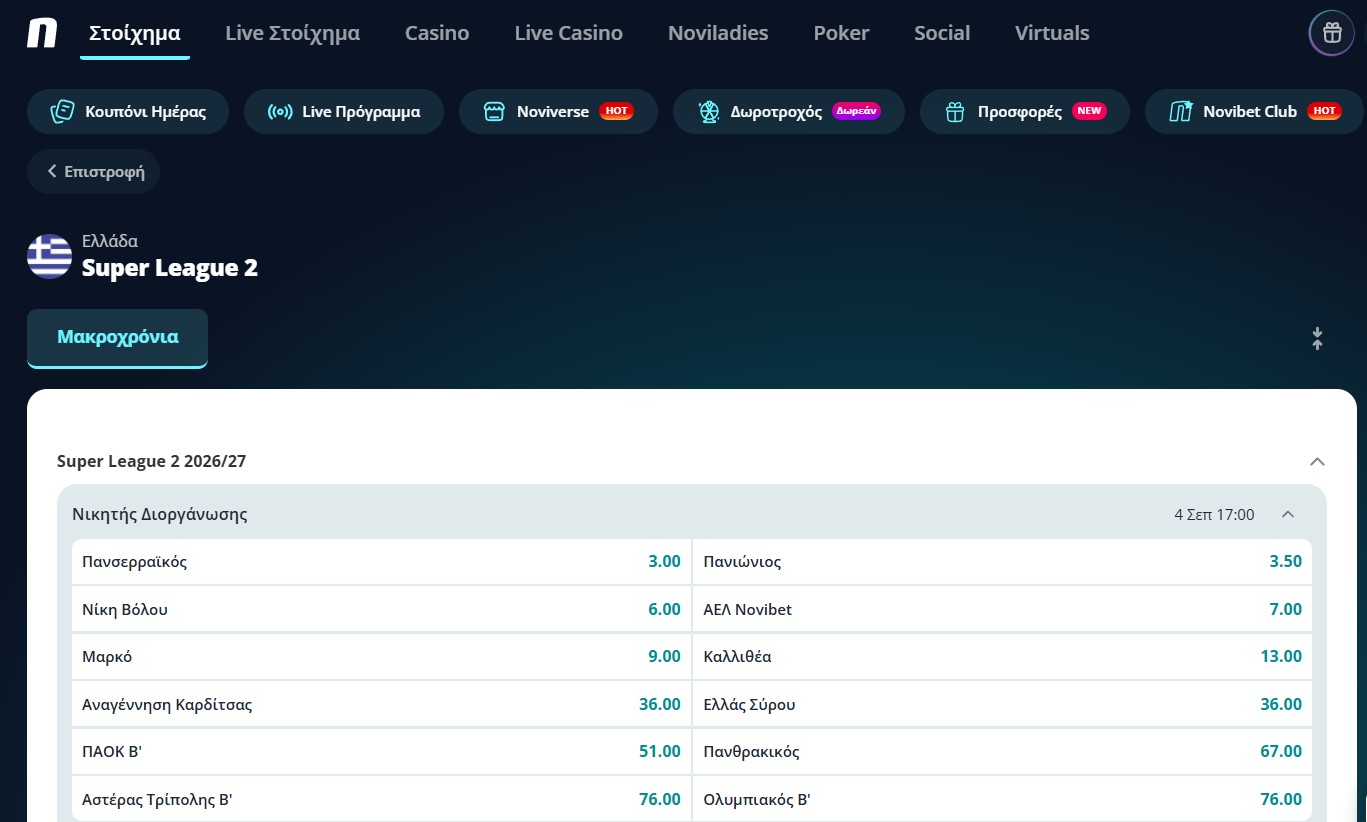Pick Πανιώνιος at odds 3.50

point(1002,562)
